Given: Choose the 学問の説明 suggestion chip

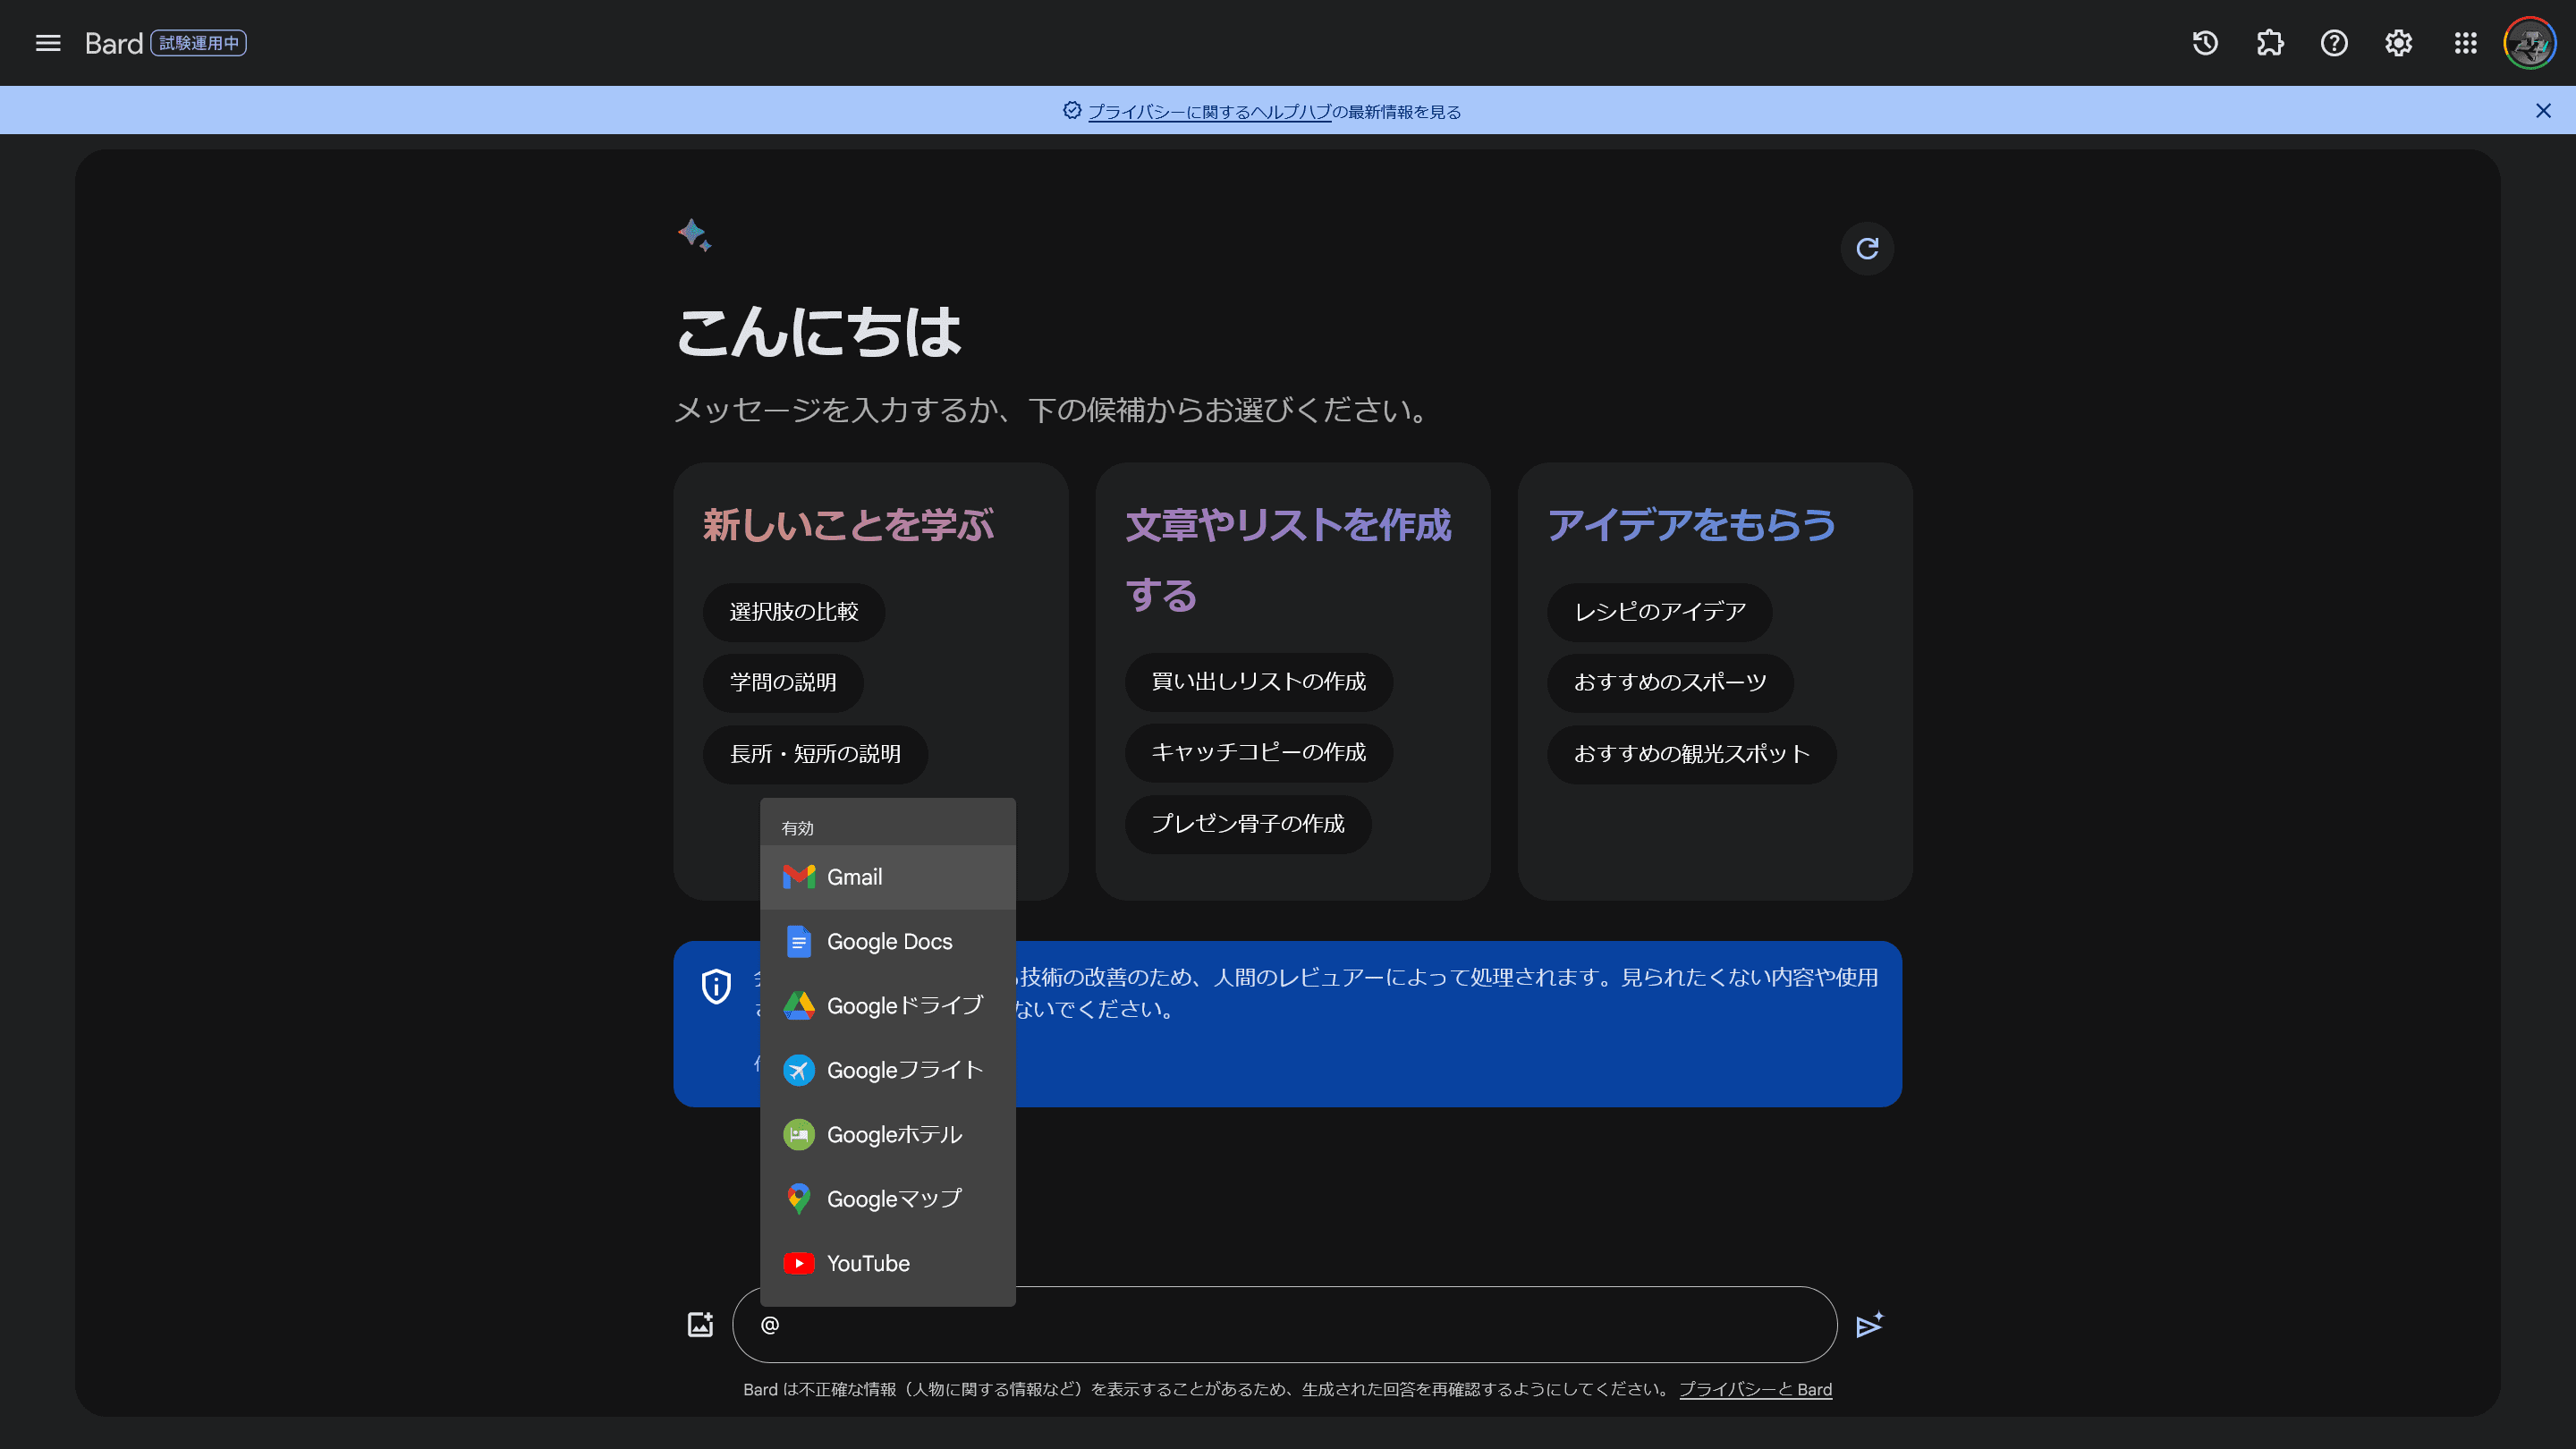Looking at the screenshot, I should tap(783, 683).
